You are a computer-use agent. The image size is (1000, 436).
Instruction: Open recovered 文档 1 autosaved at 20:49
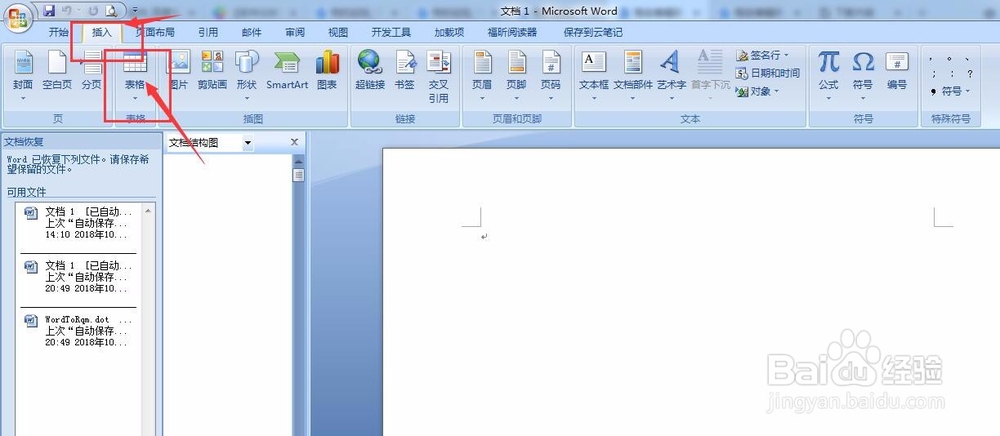78,276
